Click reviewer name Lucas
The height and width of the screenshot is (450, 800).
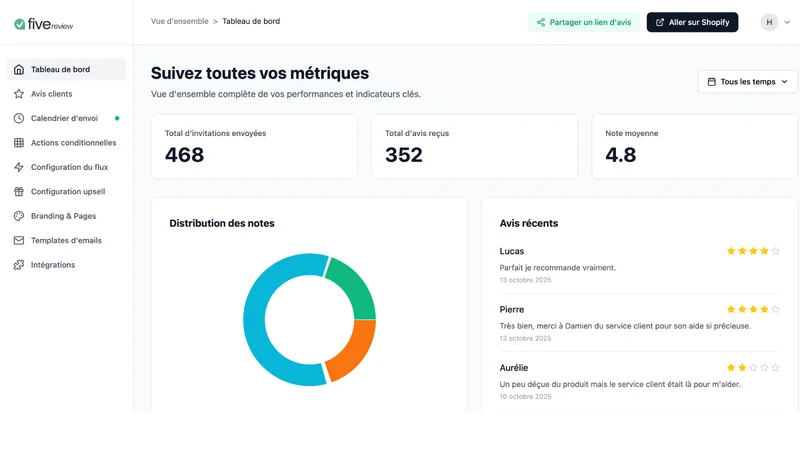(512, 251)
